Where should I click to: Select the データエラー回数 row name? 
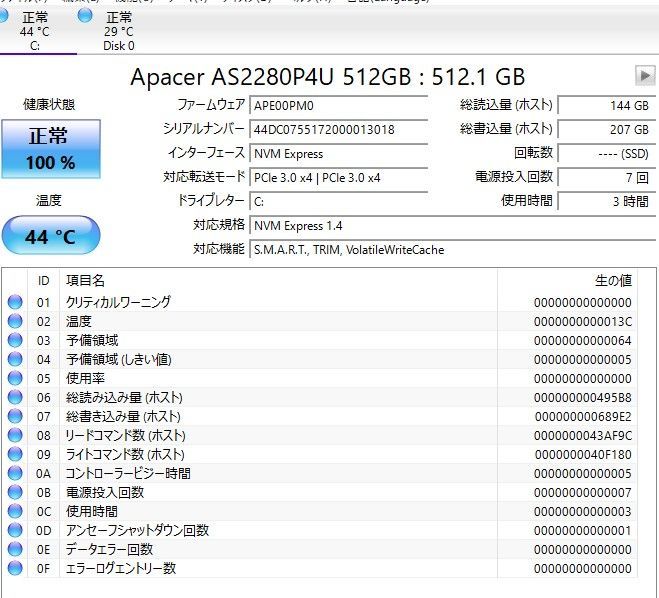(x=109, y=550)
